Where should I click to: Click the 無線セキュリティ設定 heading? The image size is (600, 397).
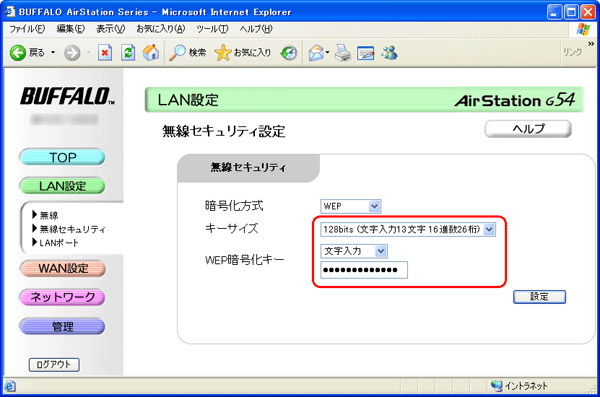point(224,131)
